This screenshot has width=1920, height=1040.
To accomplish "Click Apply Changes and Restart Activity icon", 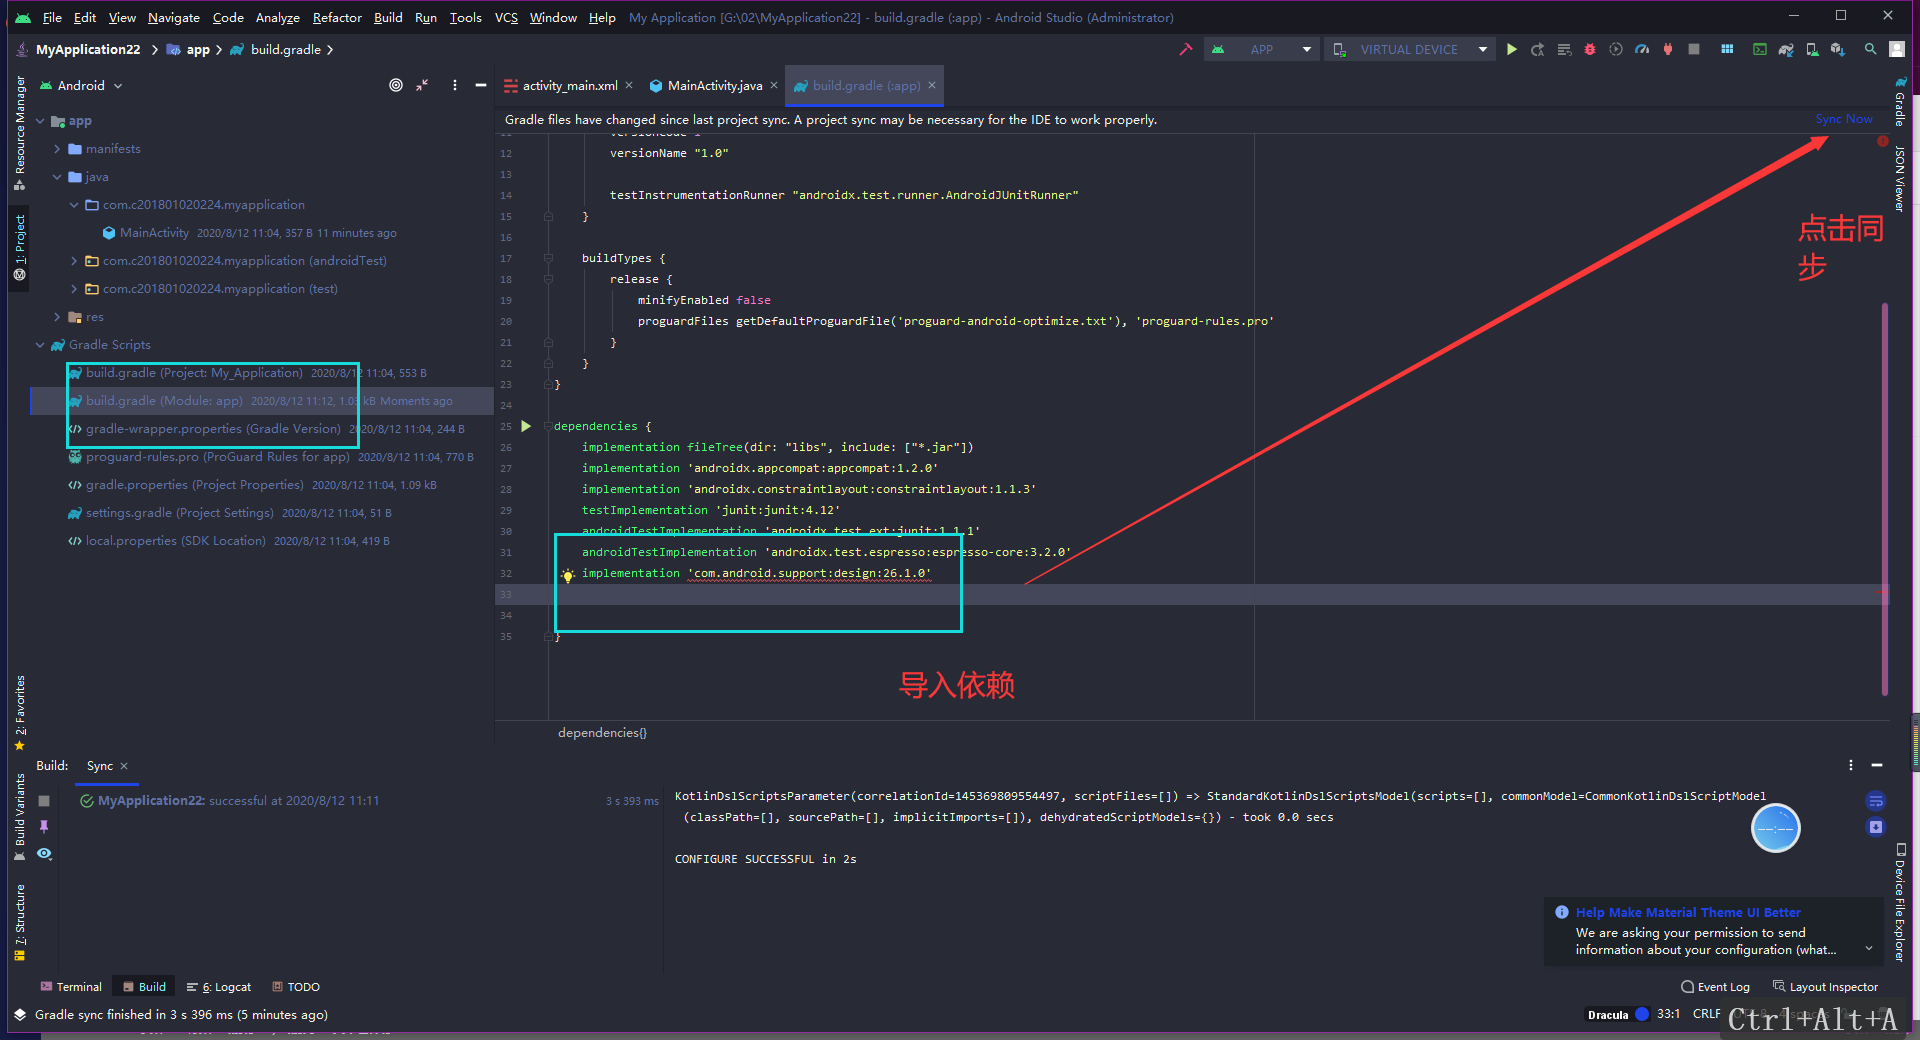I will (1538, 49).
